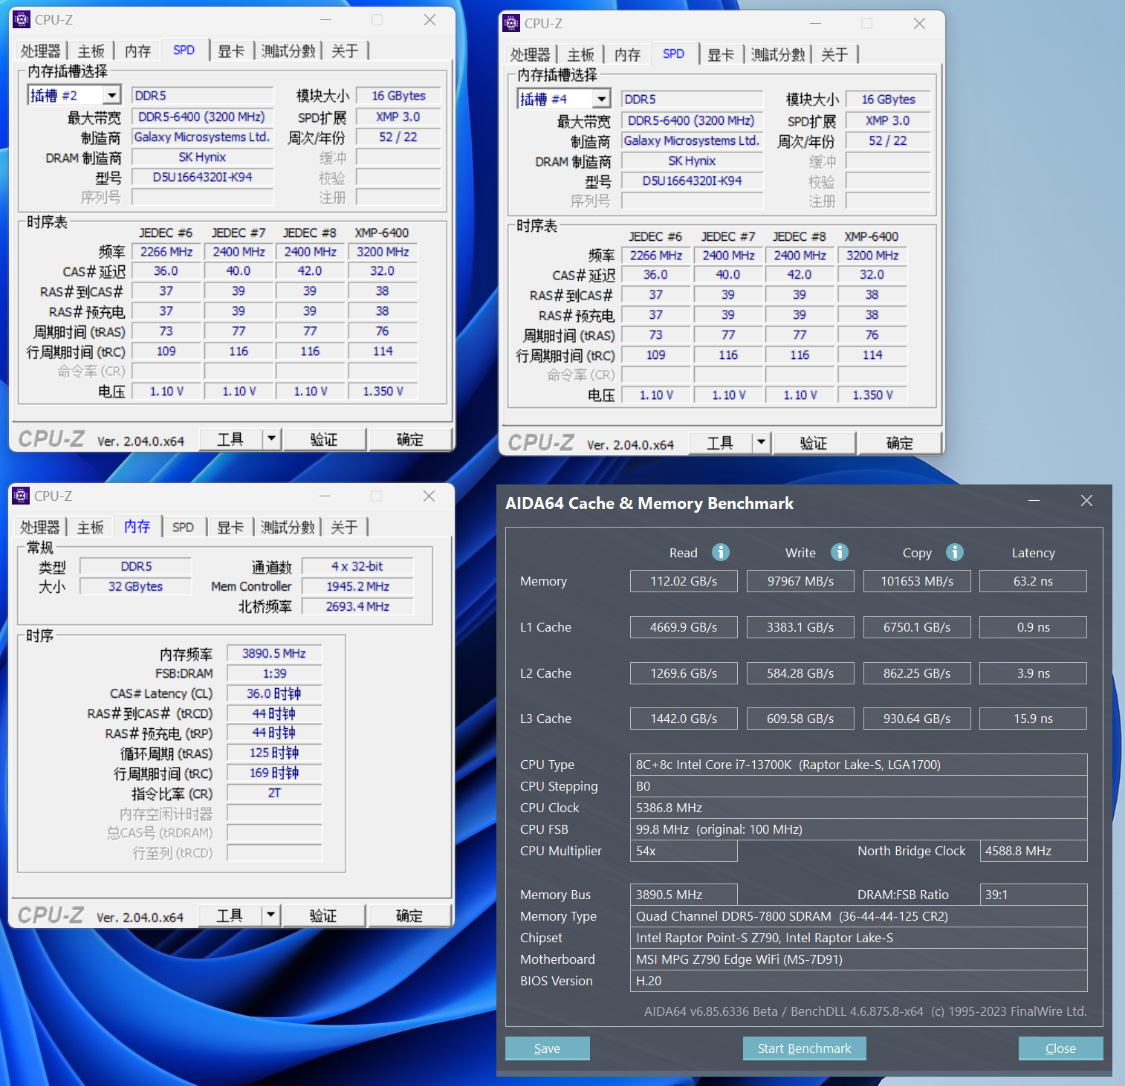The height and width of the screenshot is (1086, 1125).
Task: Open 测試分數 tab in slot #2 CPU-Z
Action: pyautogui.click(x=288, y=51)
